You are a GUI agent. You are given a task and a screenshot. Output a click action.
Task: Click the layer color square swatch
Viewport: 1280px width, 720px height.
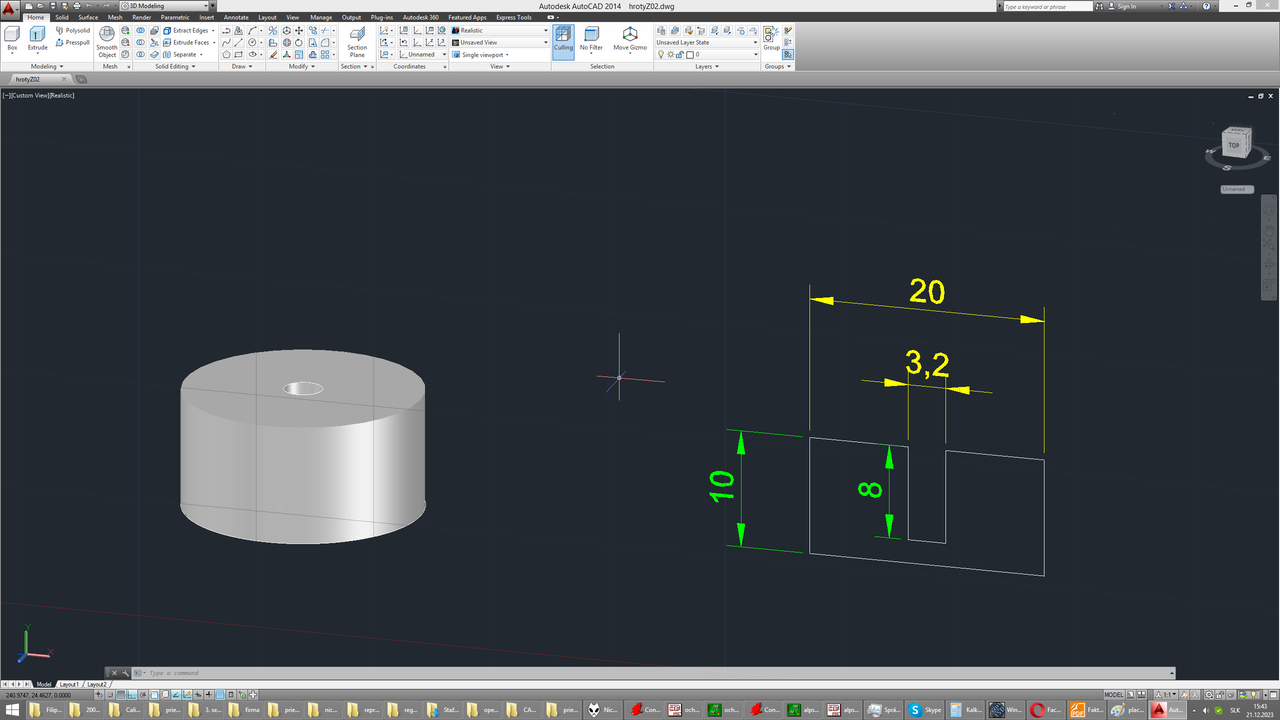click(x=690, y=54)
